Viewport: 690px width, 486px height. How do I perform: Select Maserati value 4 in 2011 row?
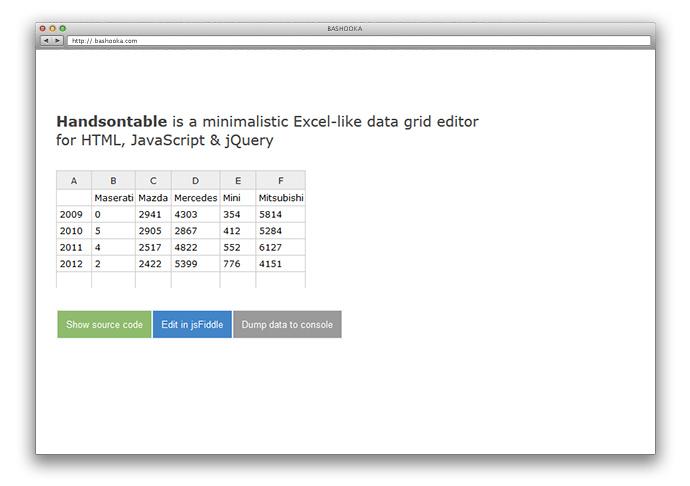pos(114,247)
